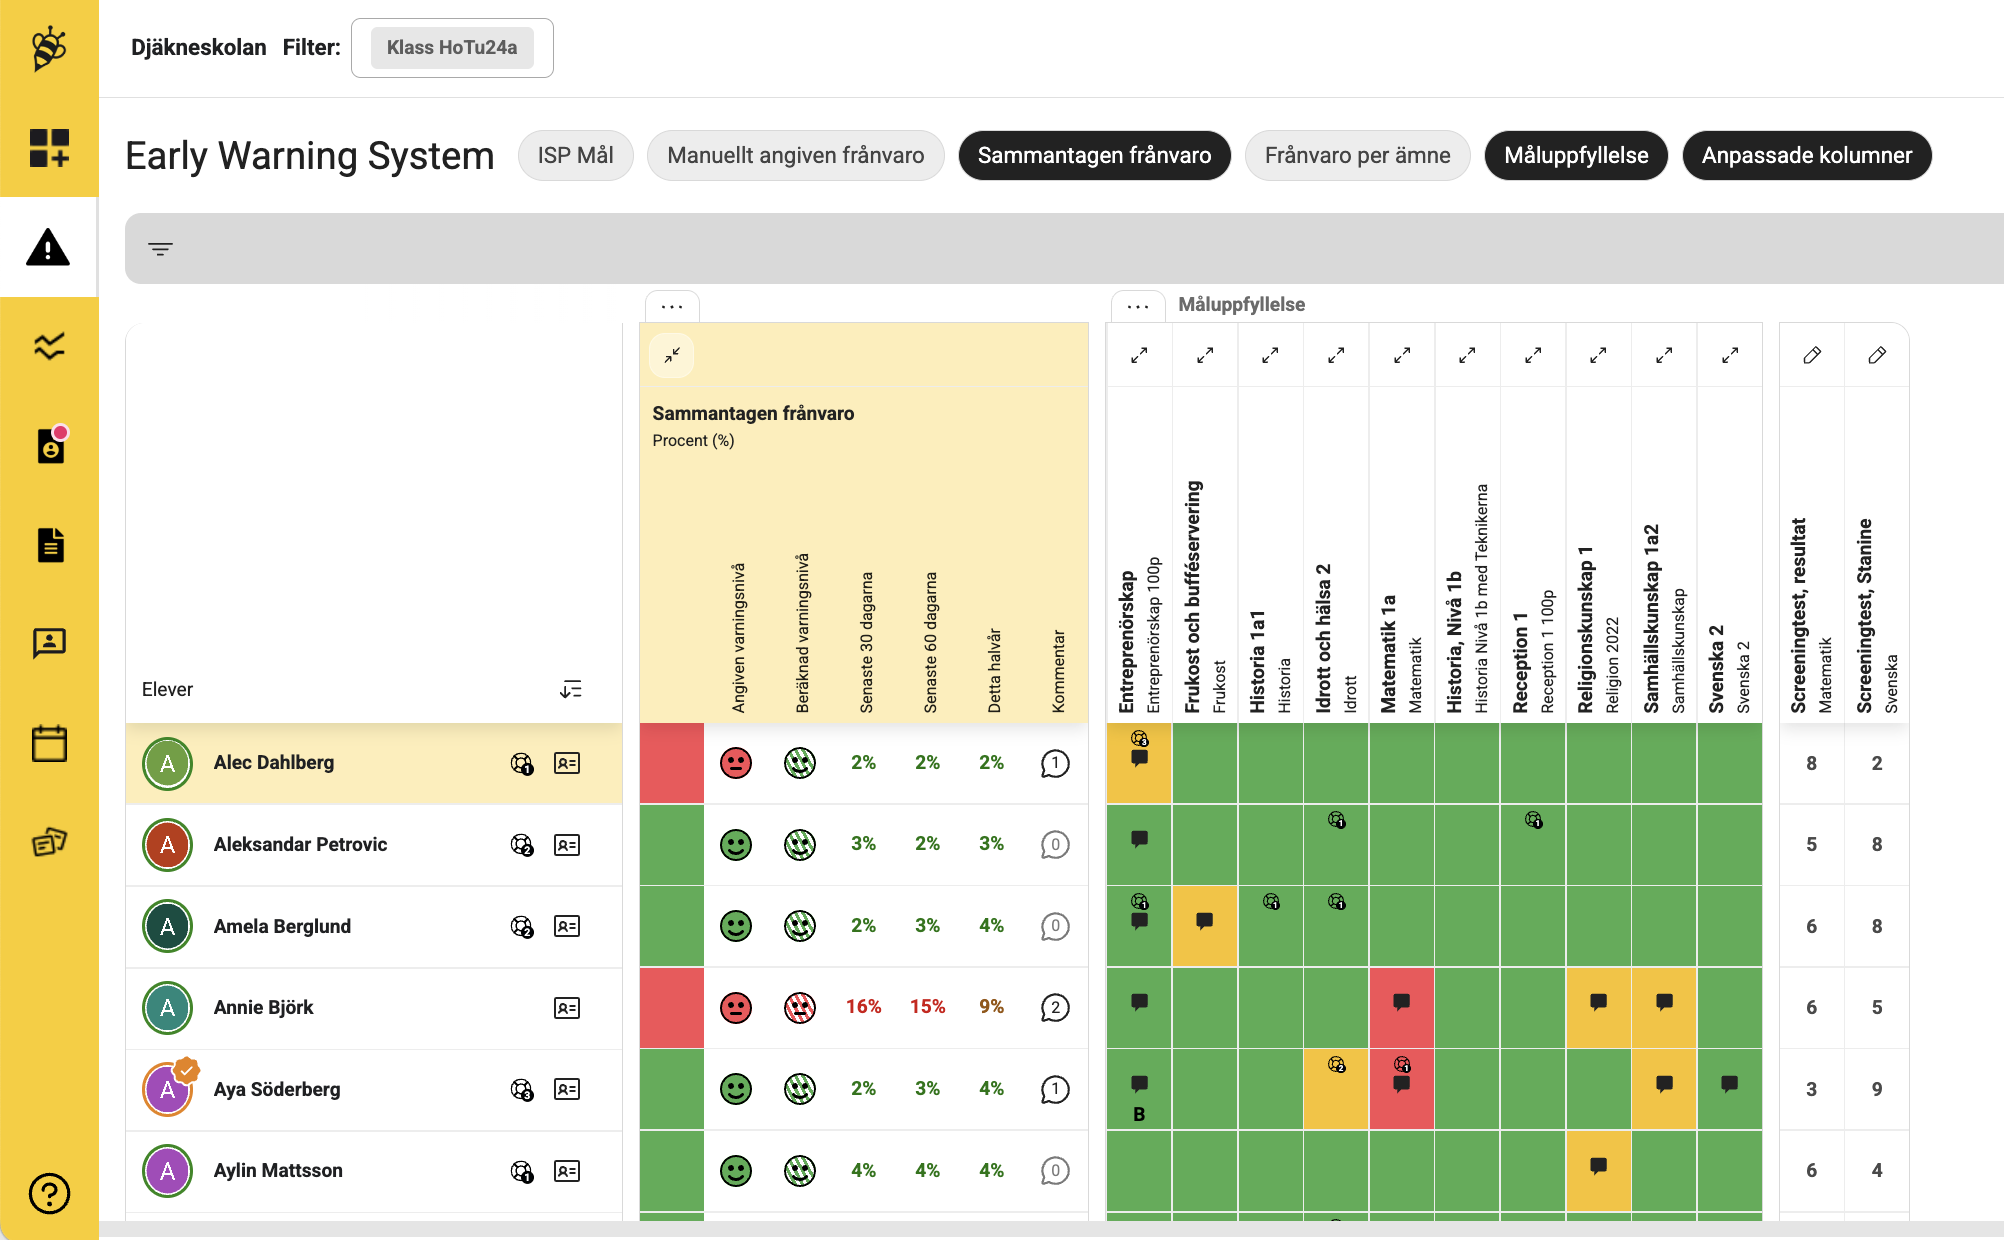Open the warning triangle sidebar icon
Image resolution: width=2004 pixels, height=1240 pixels.
click(x=48, y=247)
